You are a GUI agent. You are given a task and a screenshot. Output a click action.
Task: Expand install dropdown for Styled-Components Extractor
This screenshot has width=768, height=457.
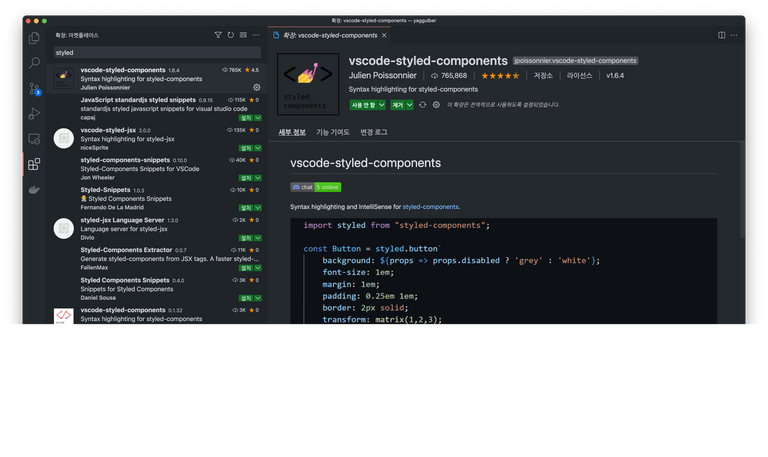pyautogui.click(x=258, y=268)
